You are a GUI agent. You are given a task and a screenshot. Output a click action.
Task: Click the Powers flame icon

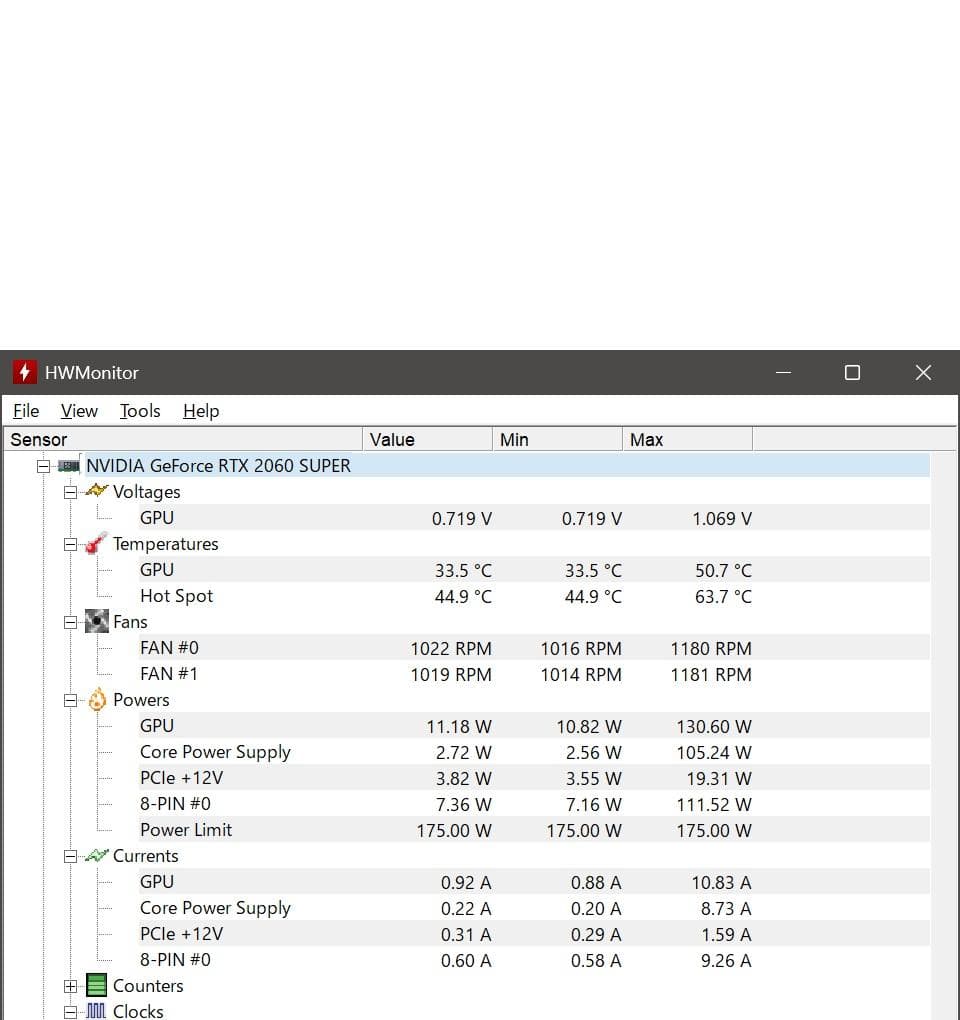[x=97, y=700]
